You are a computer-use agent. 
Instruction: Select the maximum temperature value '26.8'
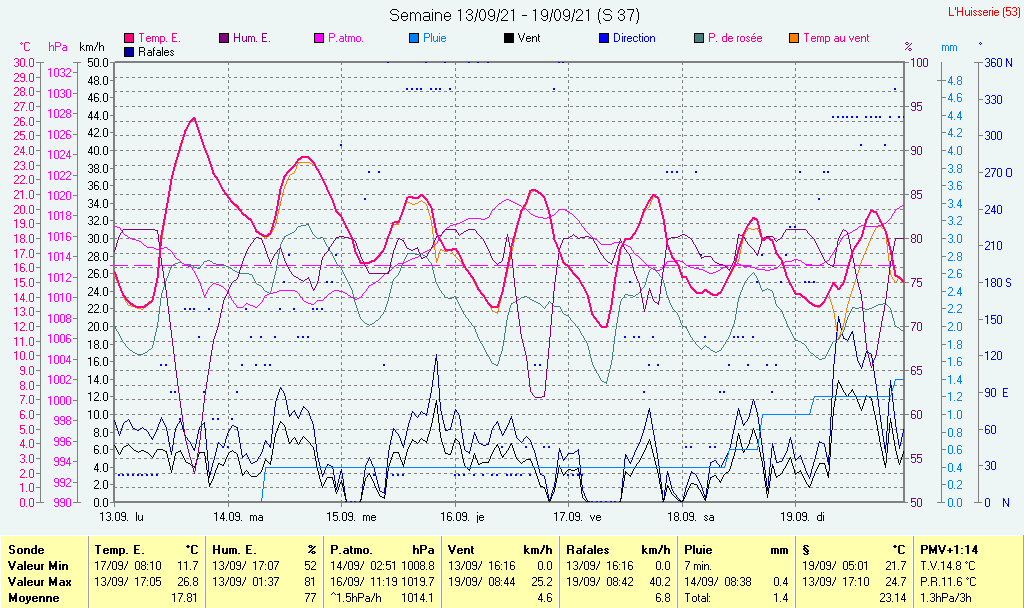pos(187,582)
